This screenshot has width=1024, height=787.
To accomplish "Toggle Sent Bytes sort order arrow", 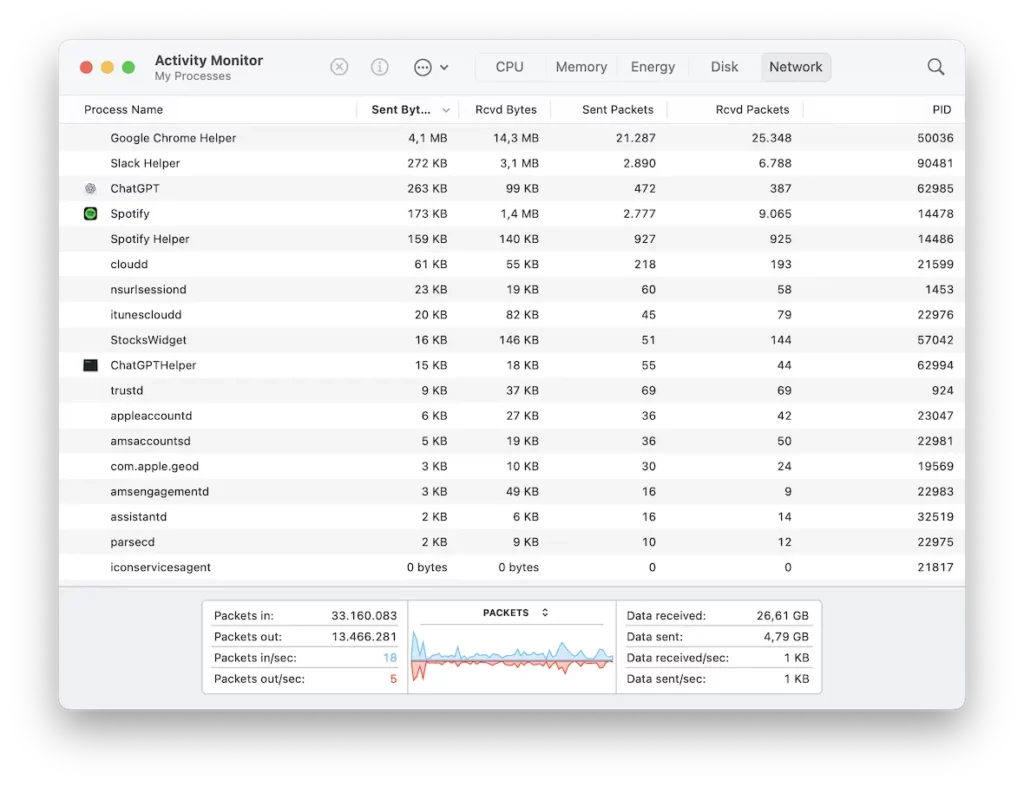I will [x=446, y=110].
